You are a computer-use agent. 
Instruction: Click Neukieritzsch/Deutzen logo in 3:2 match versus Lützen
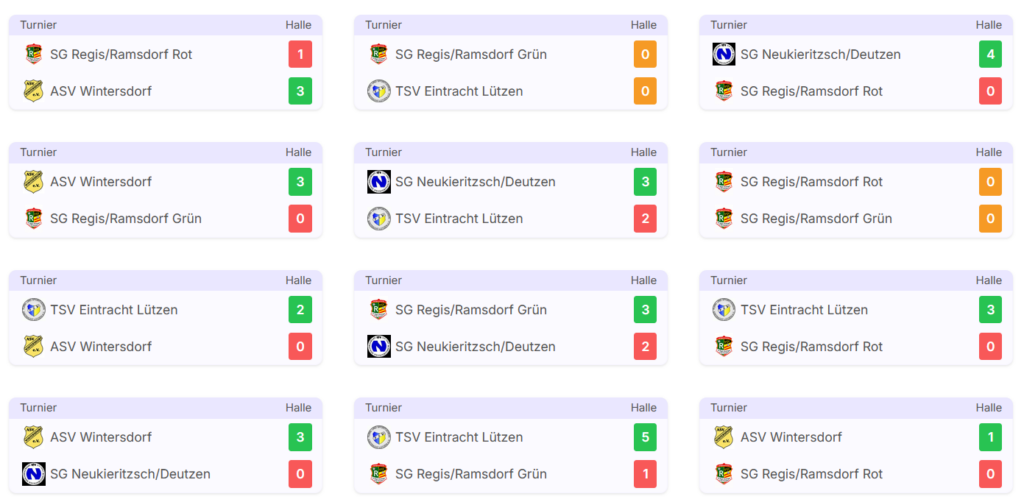coord(379,182)
